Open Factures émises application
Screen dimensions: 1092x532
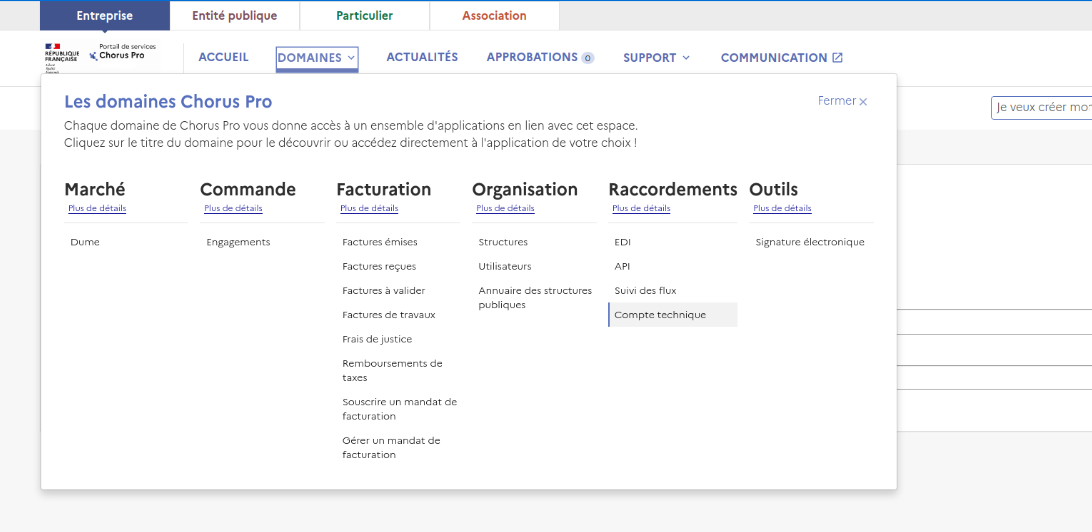coord(380,242)
